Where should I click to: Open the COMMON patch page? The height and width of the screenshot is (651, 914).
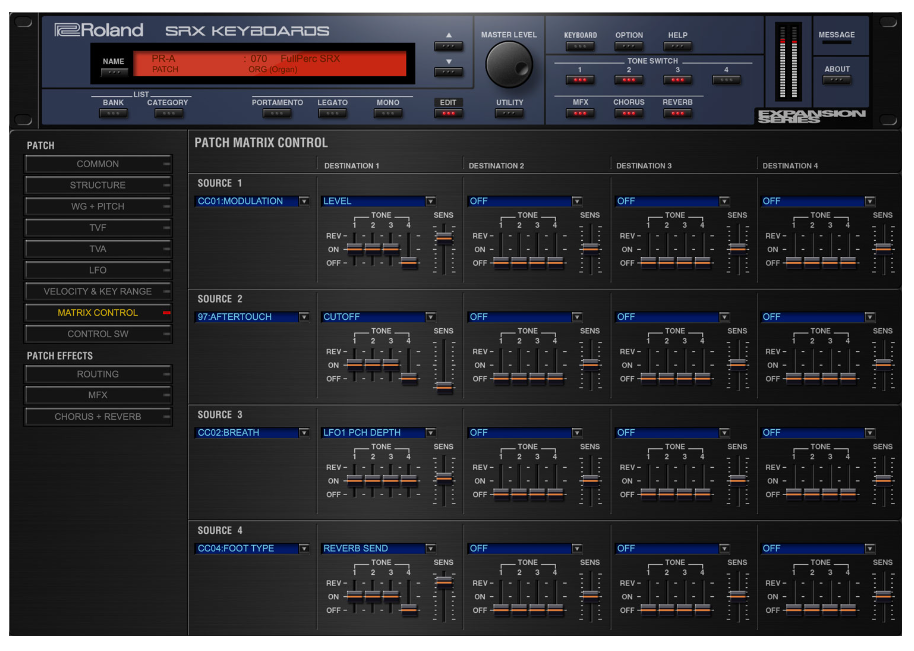click(x=98, y=164)
